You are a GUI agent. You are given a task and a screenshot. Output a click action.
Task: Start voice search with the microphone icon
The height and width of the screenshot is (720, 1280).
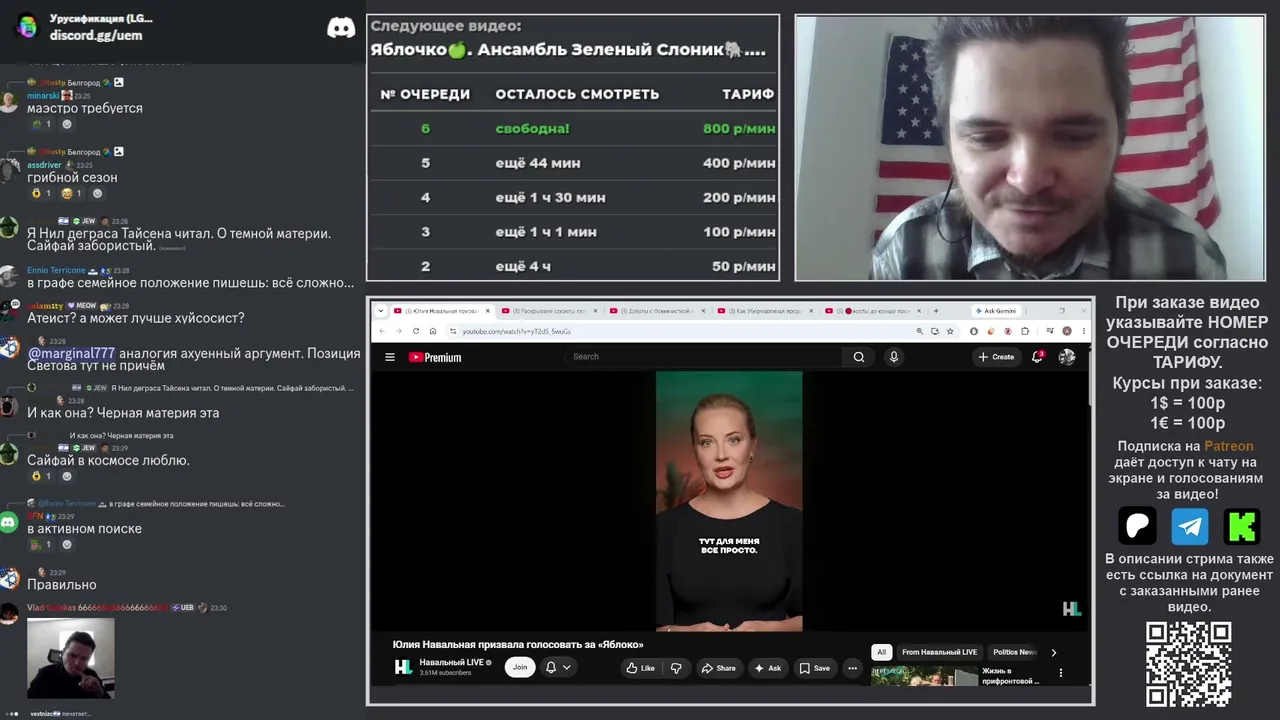[894, 357]
